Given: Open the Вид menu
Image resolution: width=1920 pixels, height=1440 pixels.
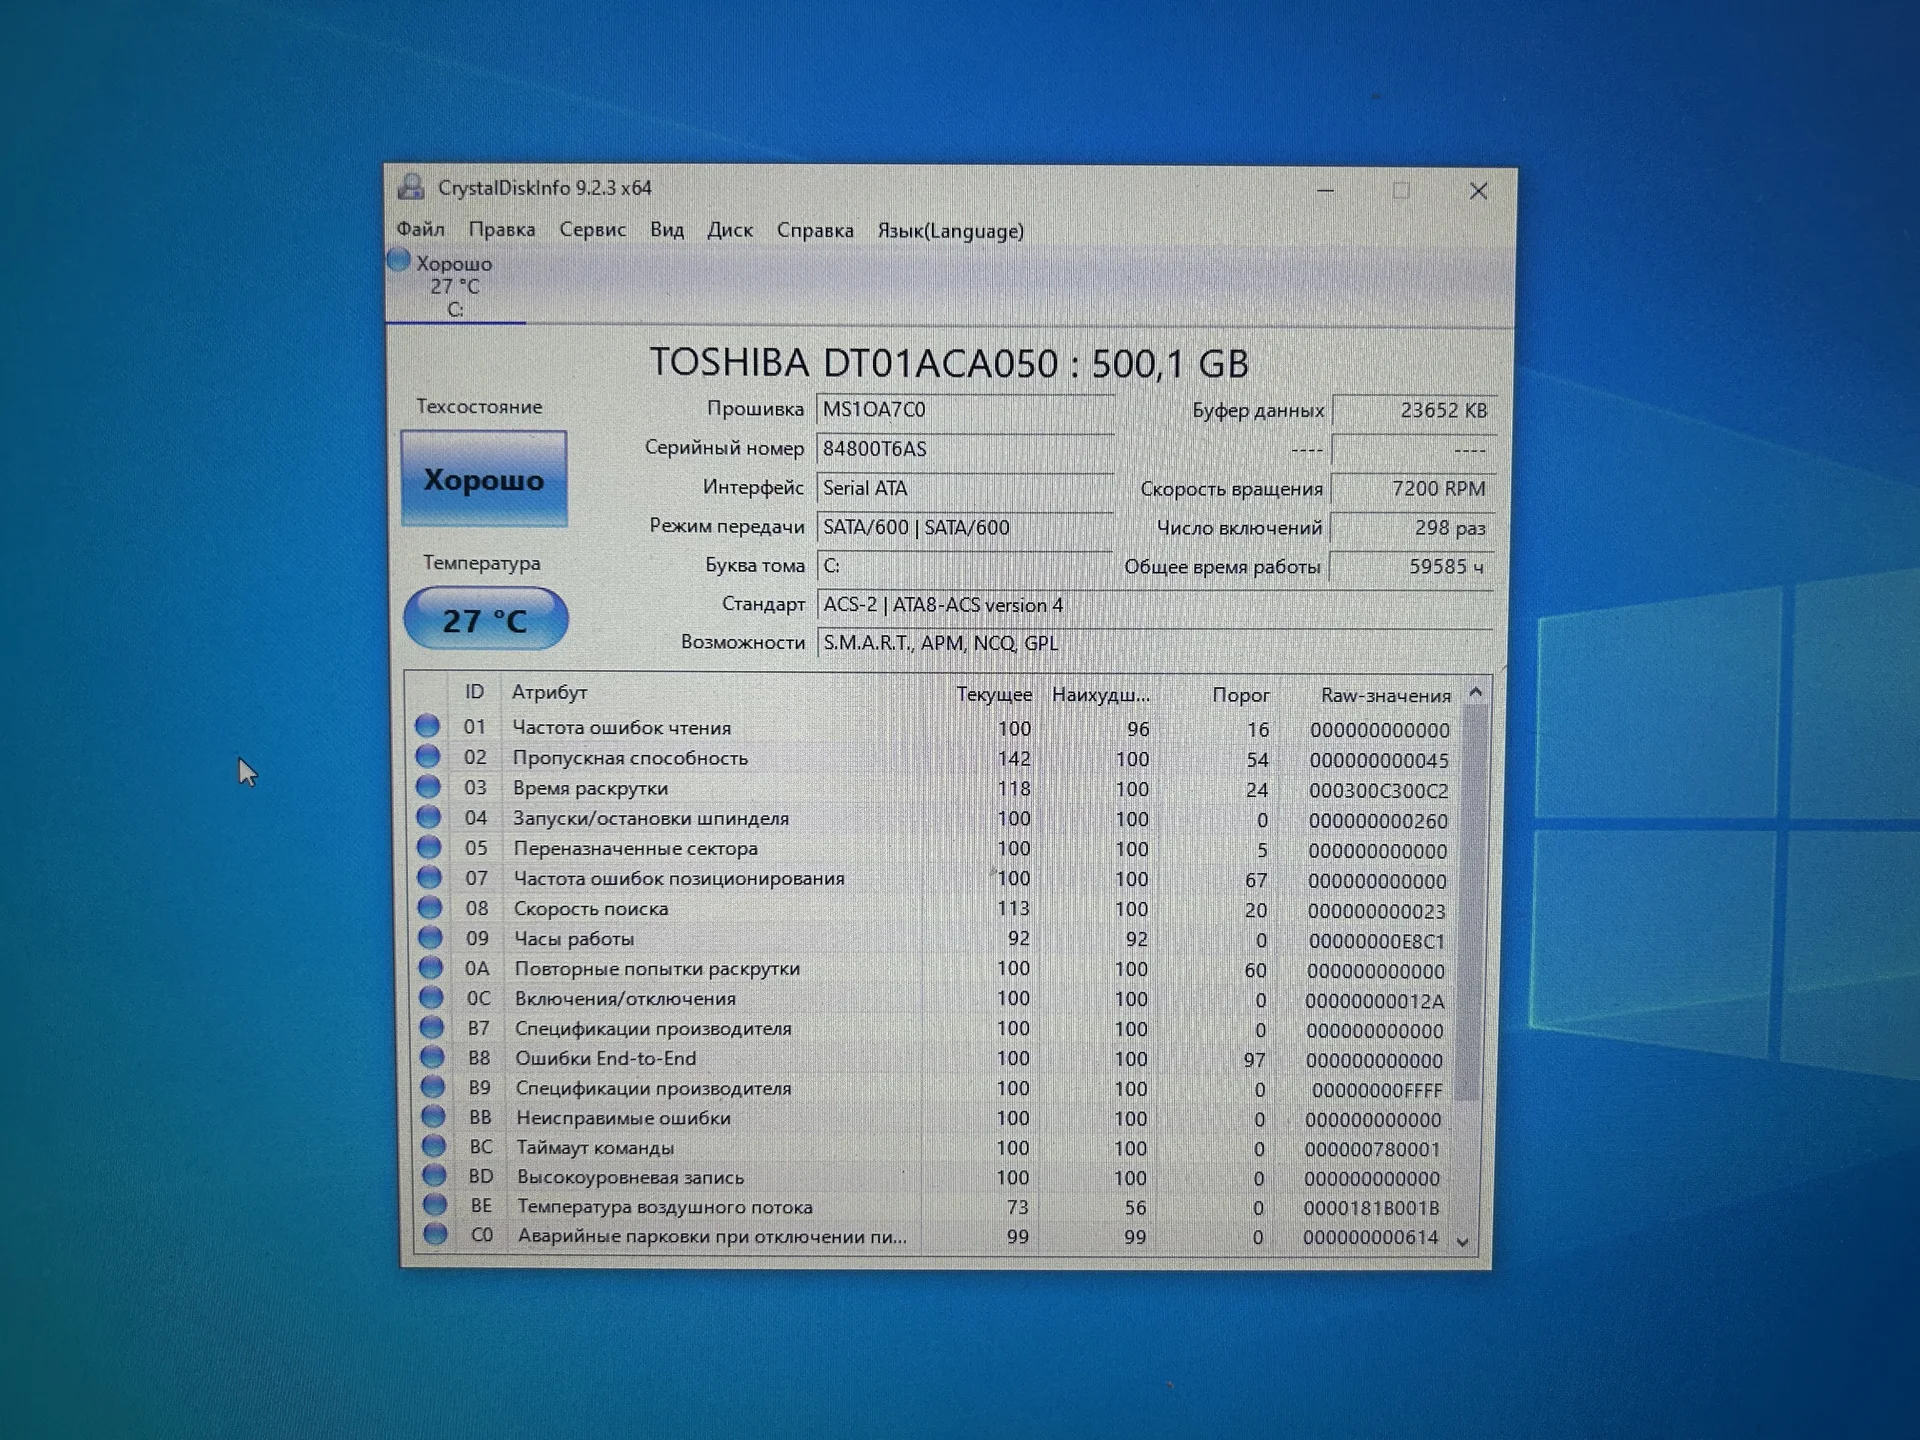Looking at the screenshot, I should point(667,230).
